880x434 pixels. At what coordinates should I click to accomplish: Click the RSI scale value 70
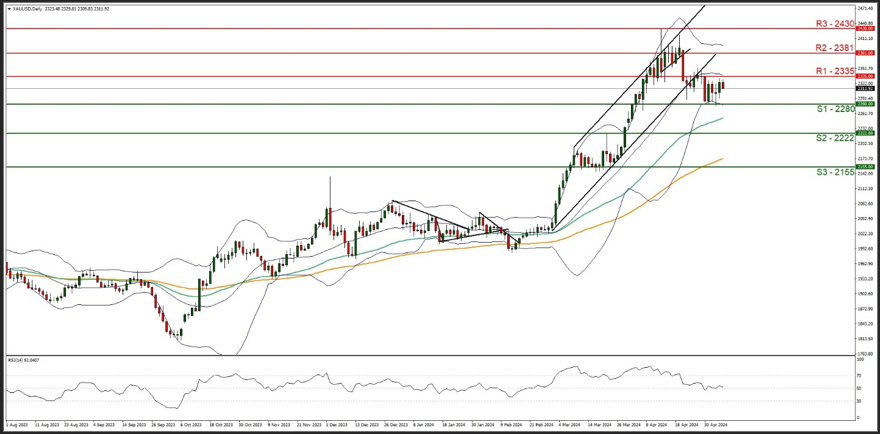pyautogui.click(x=859, y=375)
